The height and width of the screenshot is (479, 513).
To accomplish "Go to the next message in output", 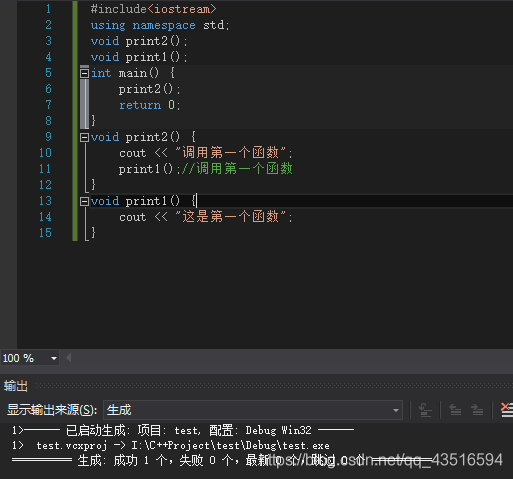I will tap(477, 410).
